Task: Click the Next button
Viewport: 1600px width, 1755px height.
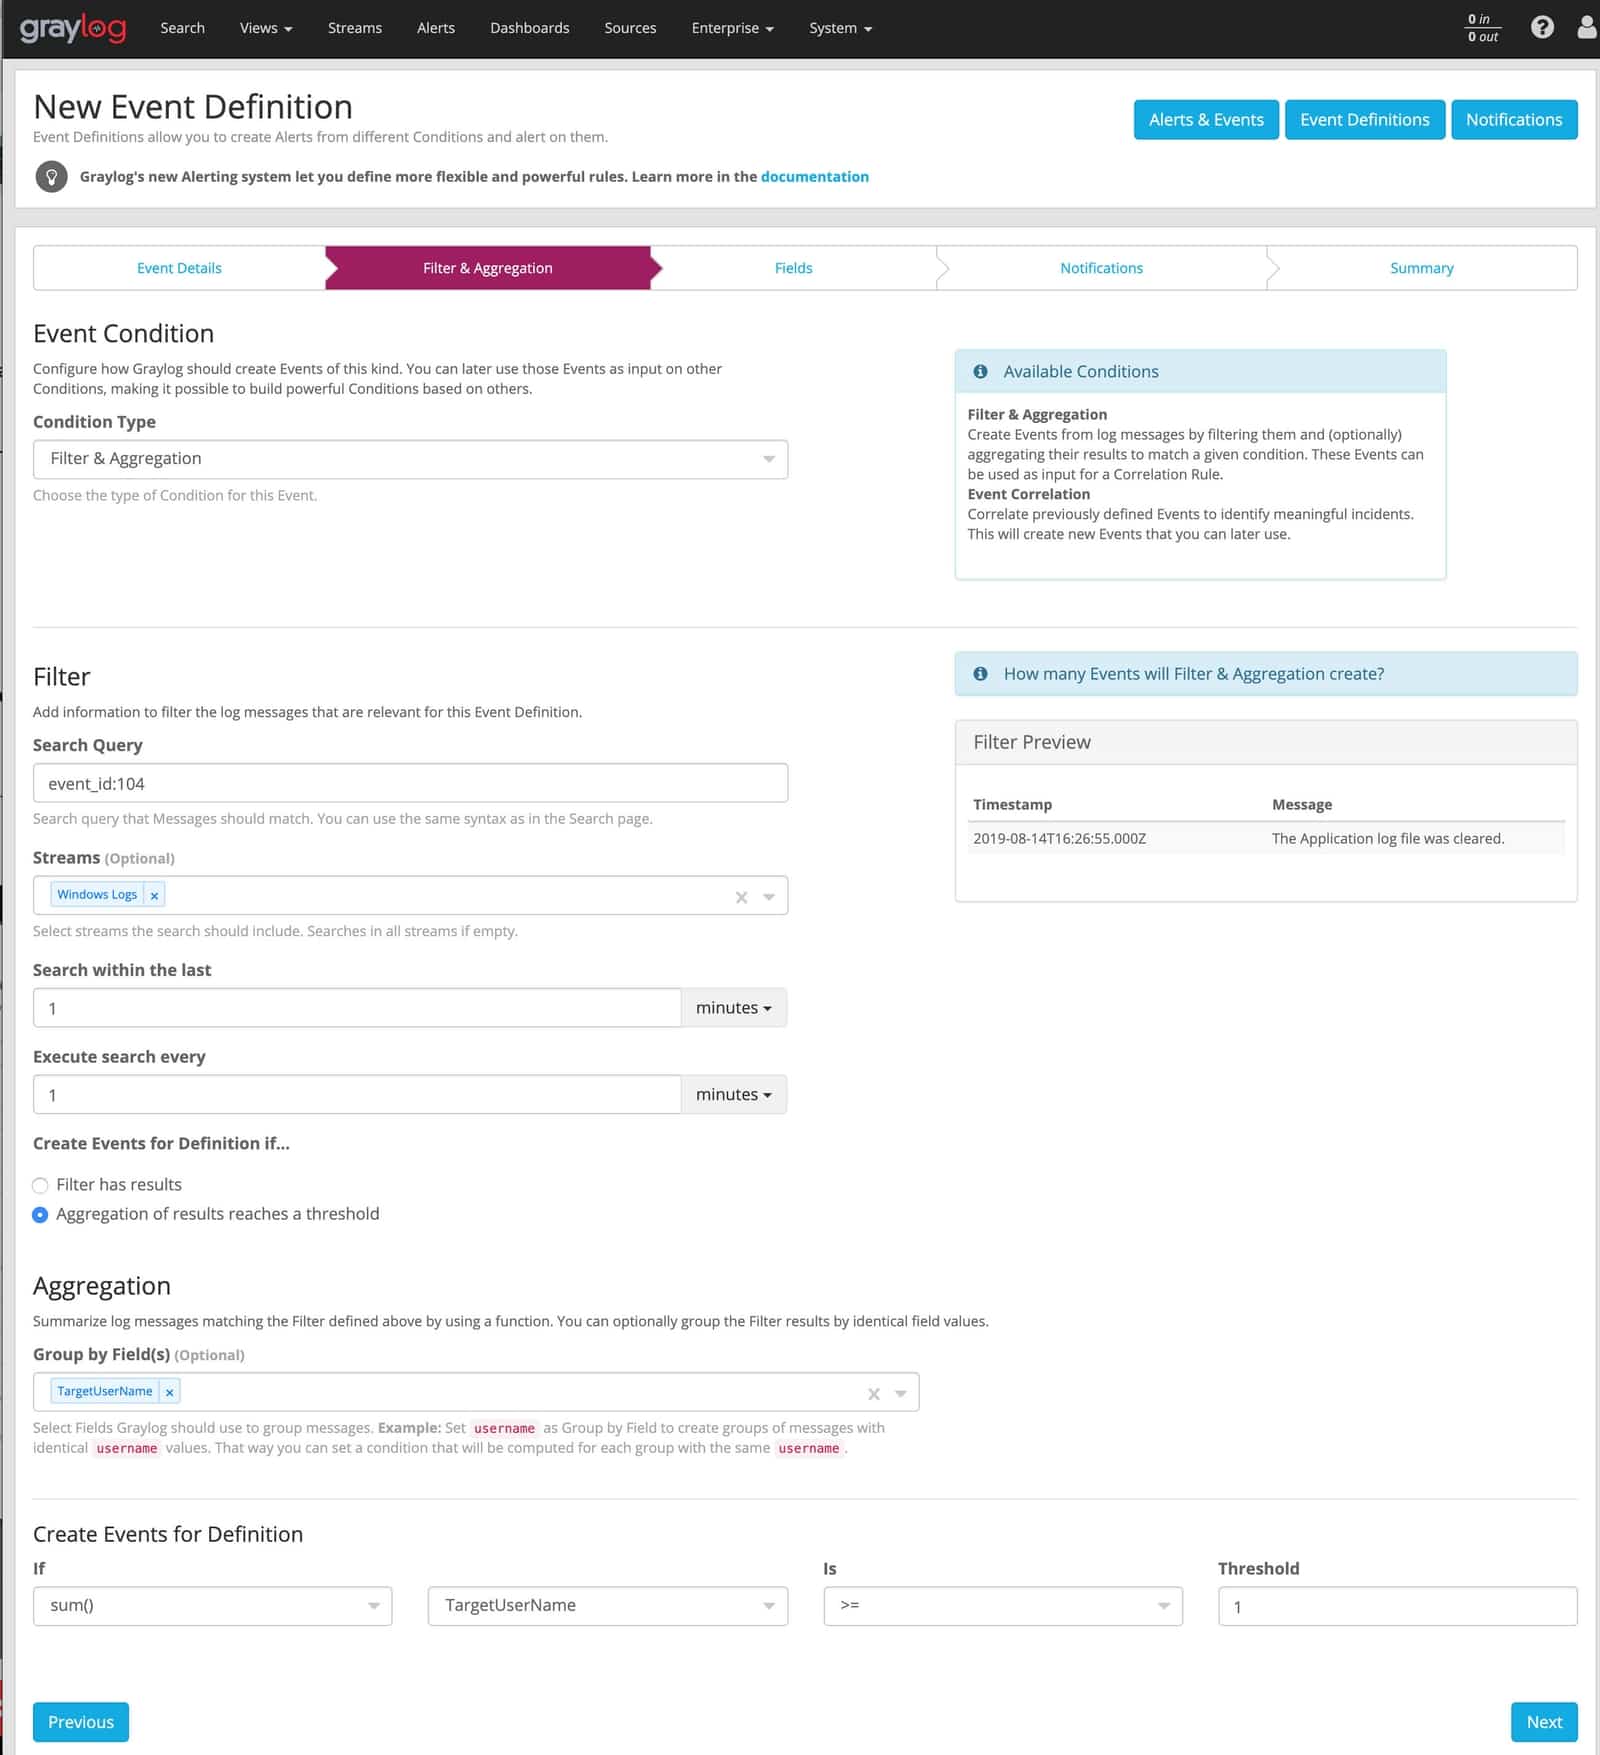Action: click(1544, 1722)
